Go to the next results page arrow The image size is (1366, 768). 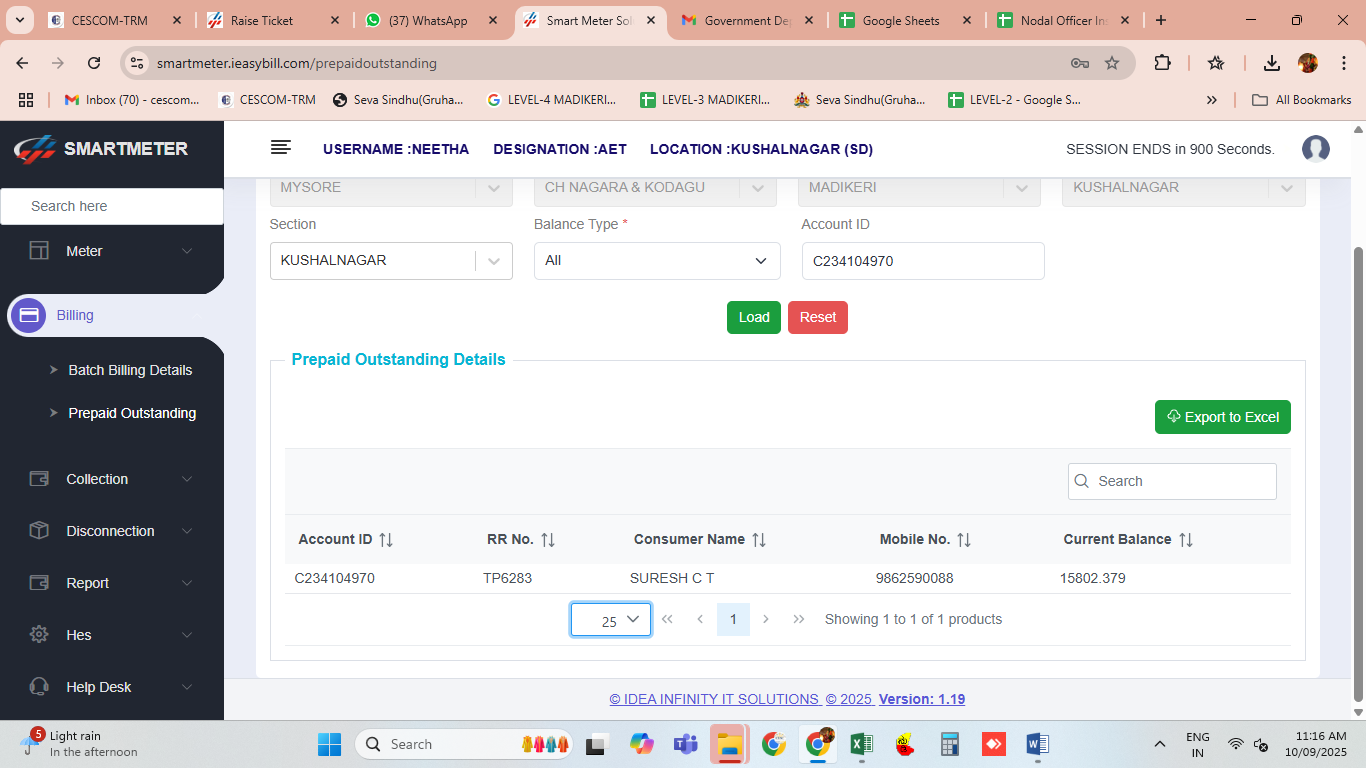(766, 619)
